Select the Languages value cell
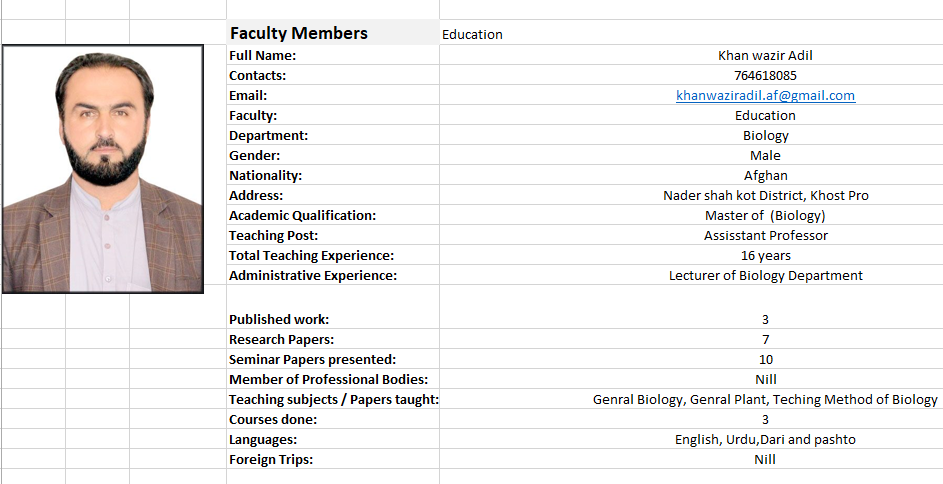This screenshot has height=484, width=943. [691, 439]
